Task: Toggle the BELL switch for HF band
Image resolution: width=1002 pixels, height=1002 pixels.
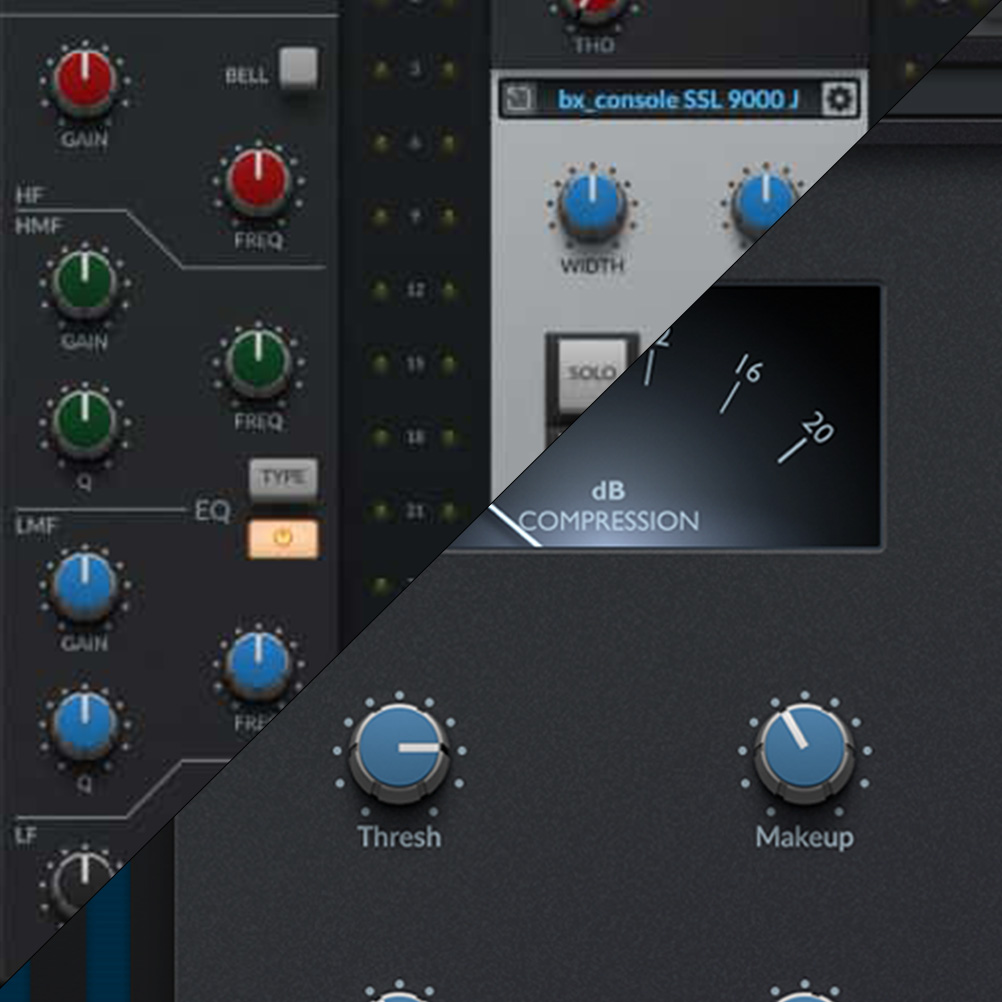Action: click(x=297, y=69)
